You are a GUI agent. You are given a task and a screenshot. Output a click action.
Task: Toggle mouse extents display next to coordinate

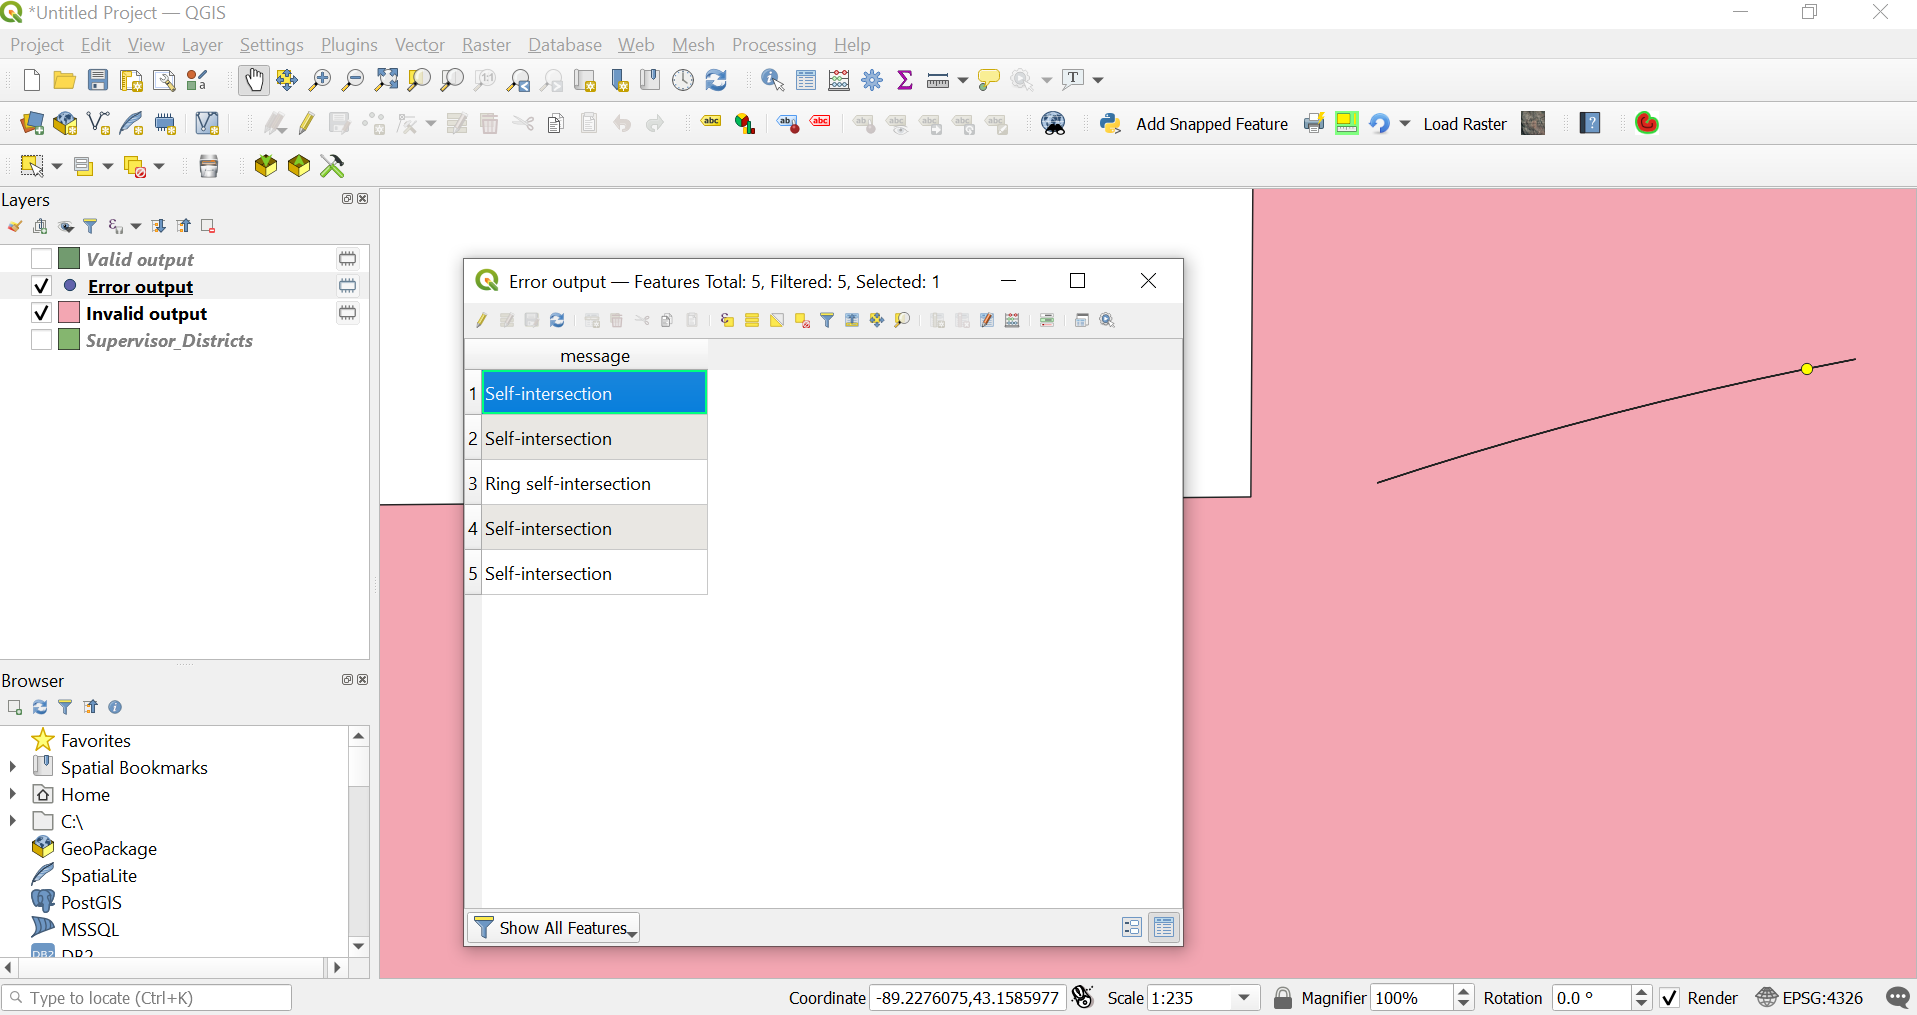[x=1082, y=997]
